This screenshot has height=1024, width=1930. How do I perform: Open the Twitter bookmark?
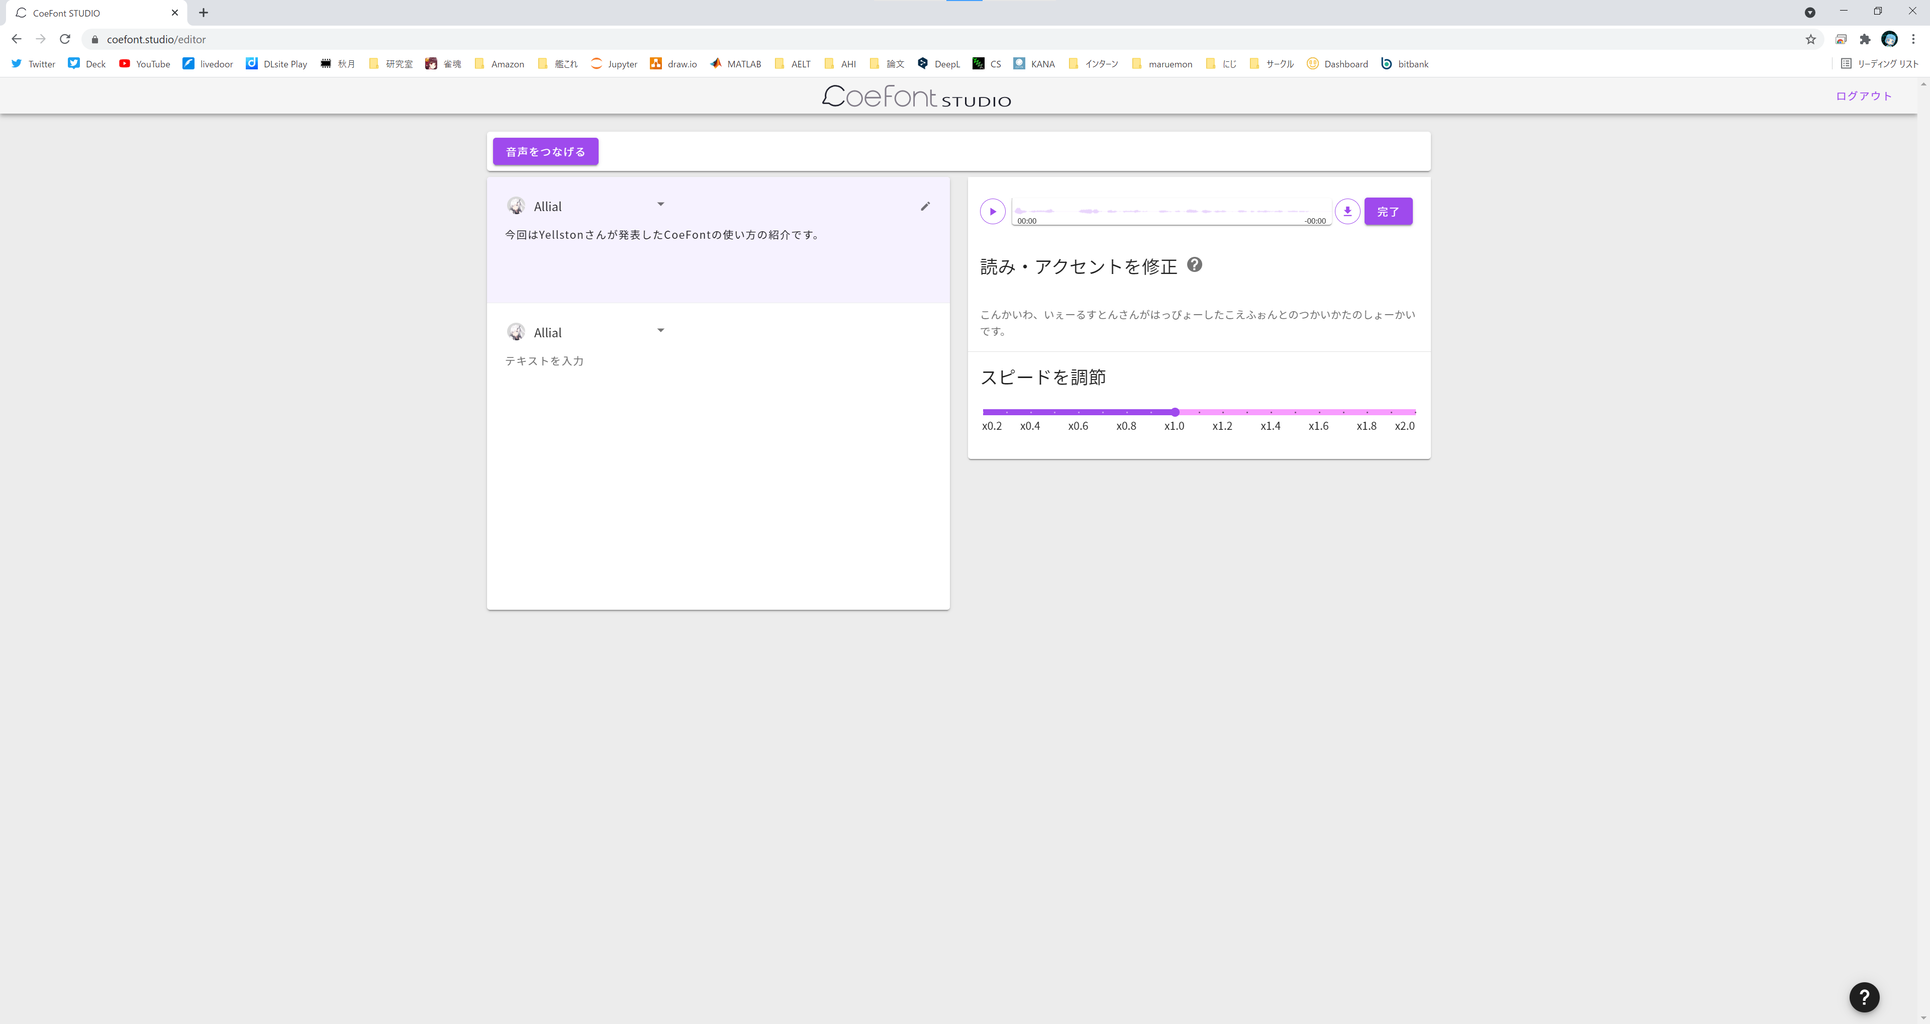click(x=33, y=64)
